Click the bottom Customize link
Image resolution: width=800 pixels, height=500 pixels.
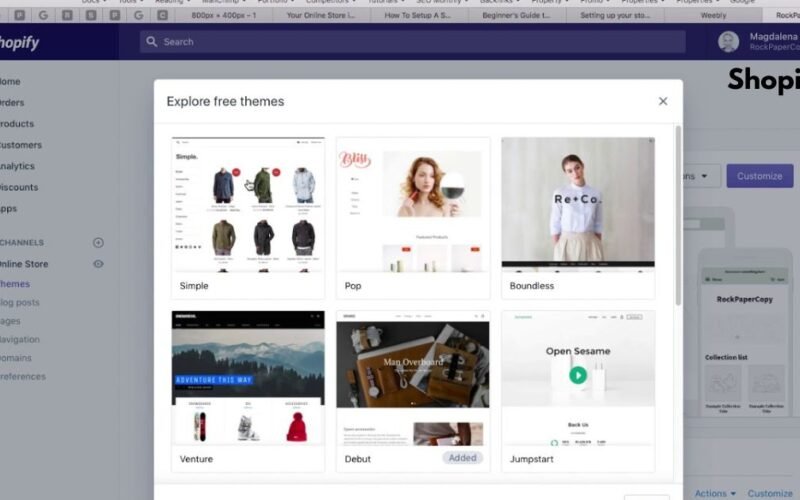tap(770, 493)
